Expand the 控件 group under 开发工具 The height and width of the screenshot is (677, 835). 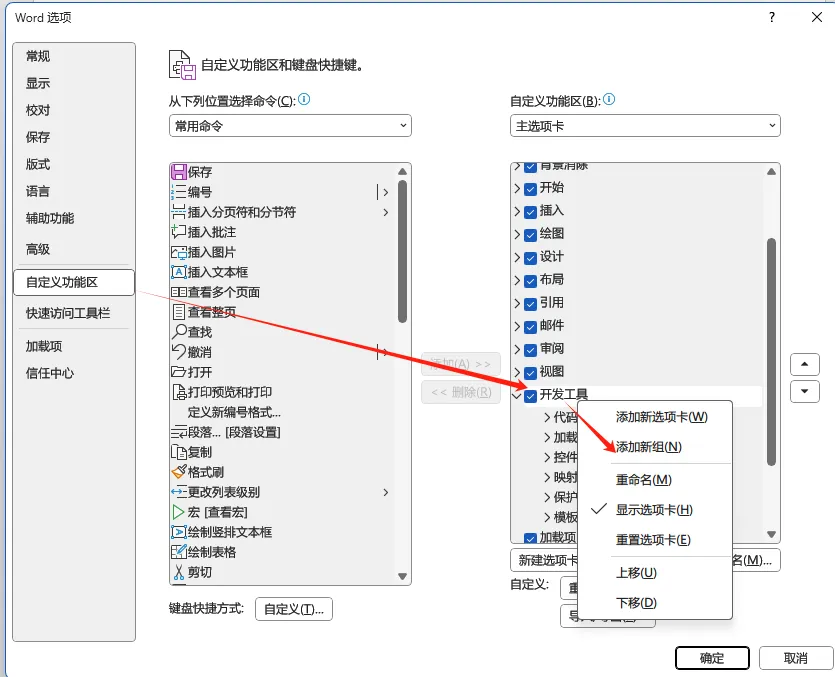547,457
